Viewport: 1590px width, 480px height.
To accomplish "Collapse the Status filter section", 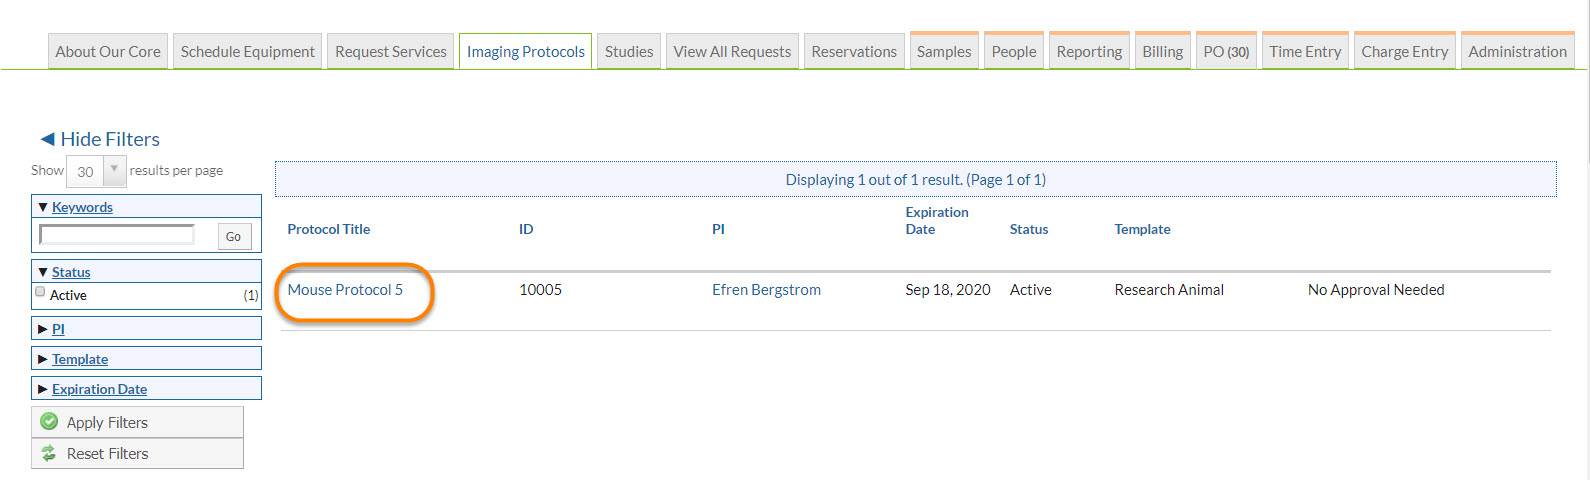I will click(x=43, y=272).
